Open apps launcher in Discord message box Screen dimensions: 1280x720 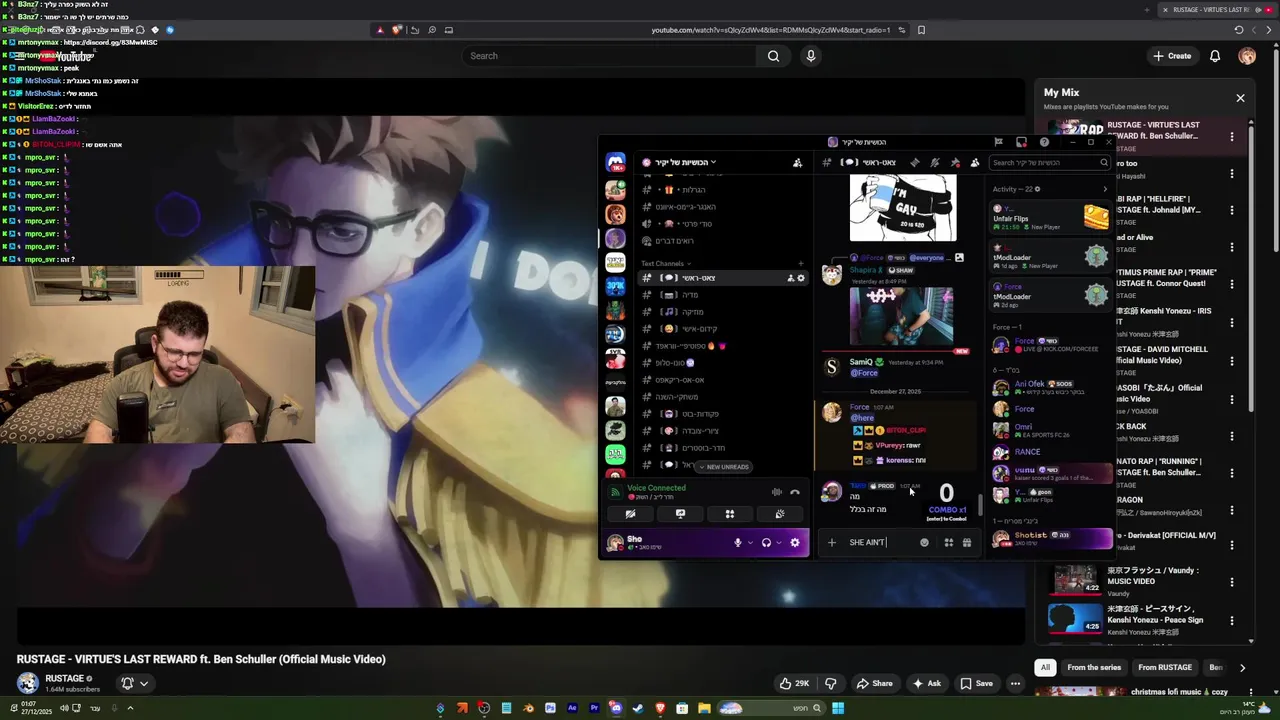pyautogui.click(x=949, y=543)
